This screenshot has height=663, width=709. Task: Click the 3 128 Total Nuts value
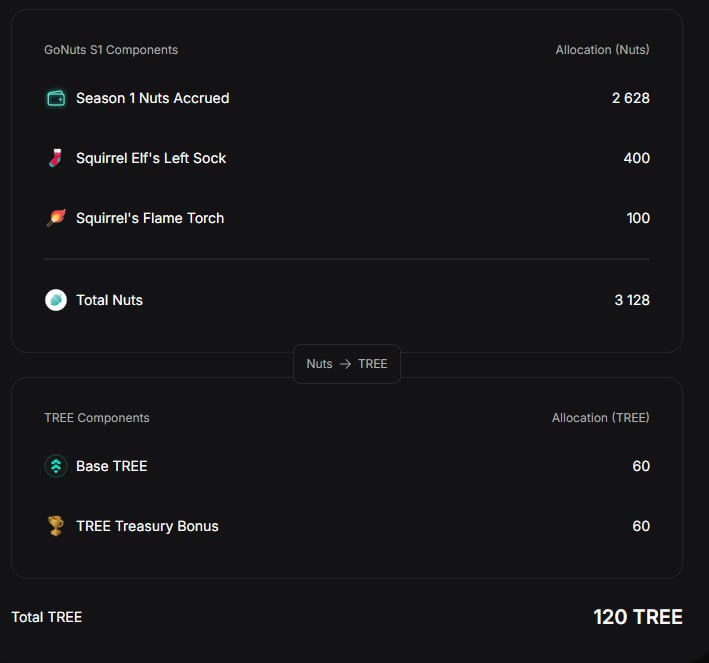(x=632, y=300)
